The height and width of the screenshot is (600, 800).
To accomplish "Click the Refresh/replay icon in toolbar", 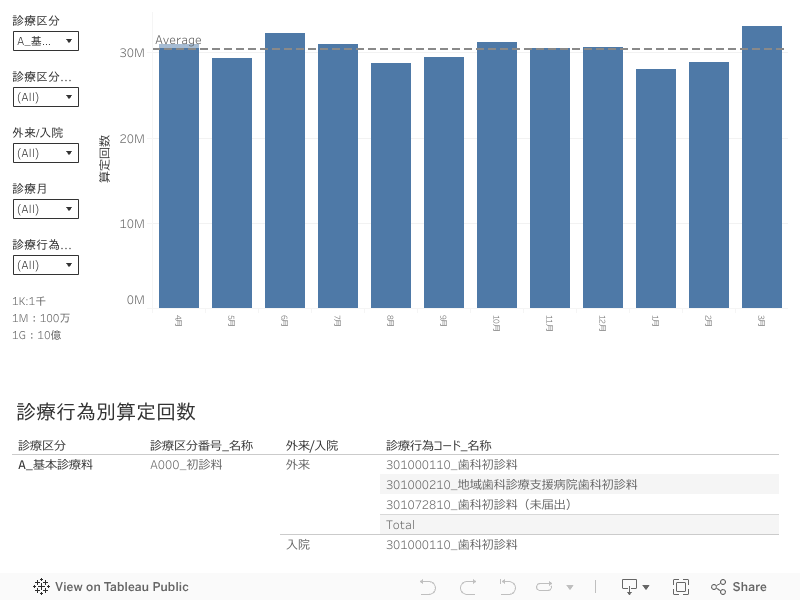I will [544, 587].
